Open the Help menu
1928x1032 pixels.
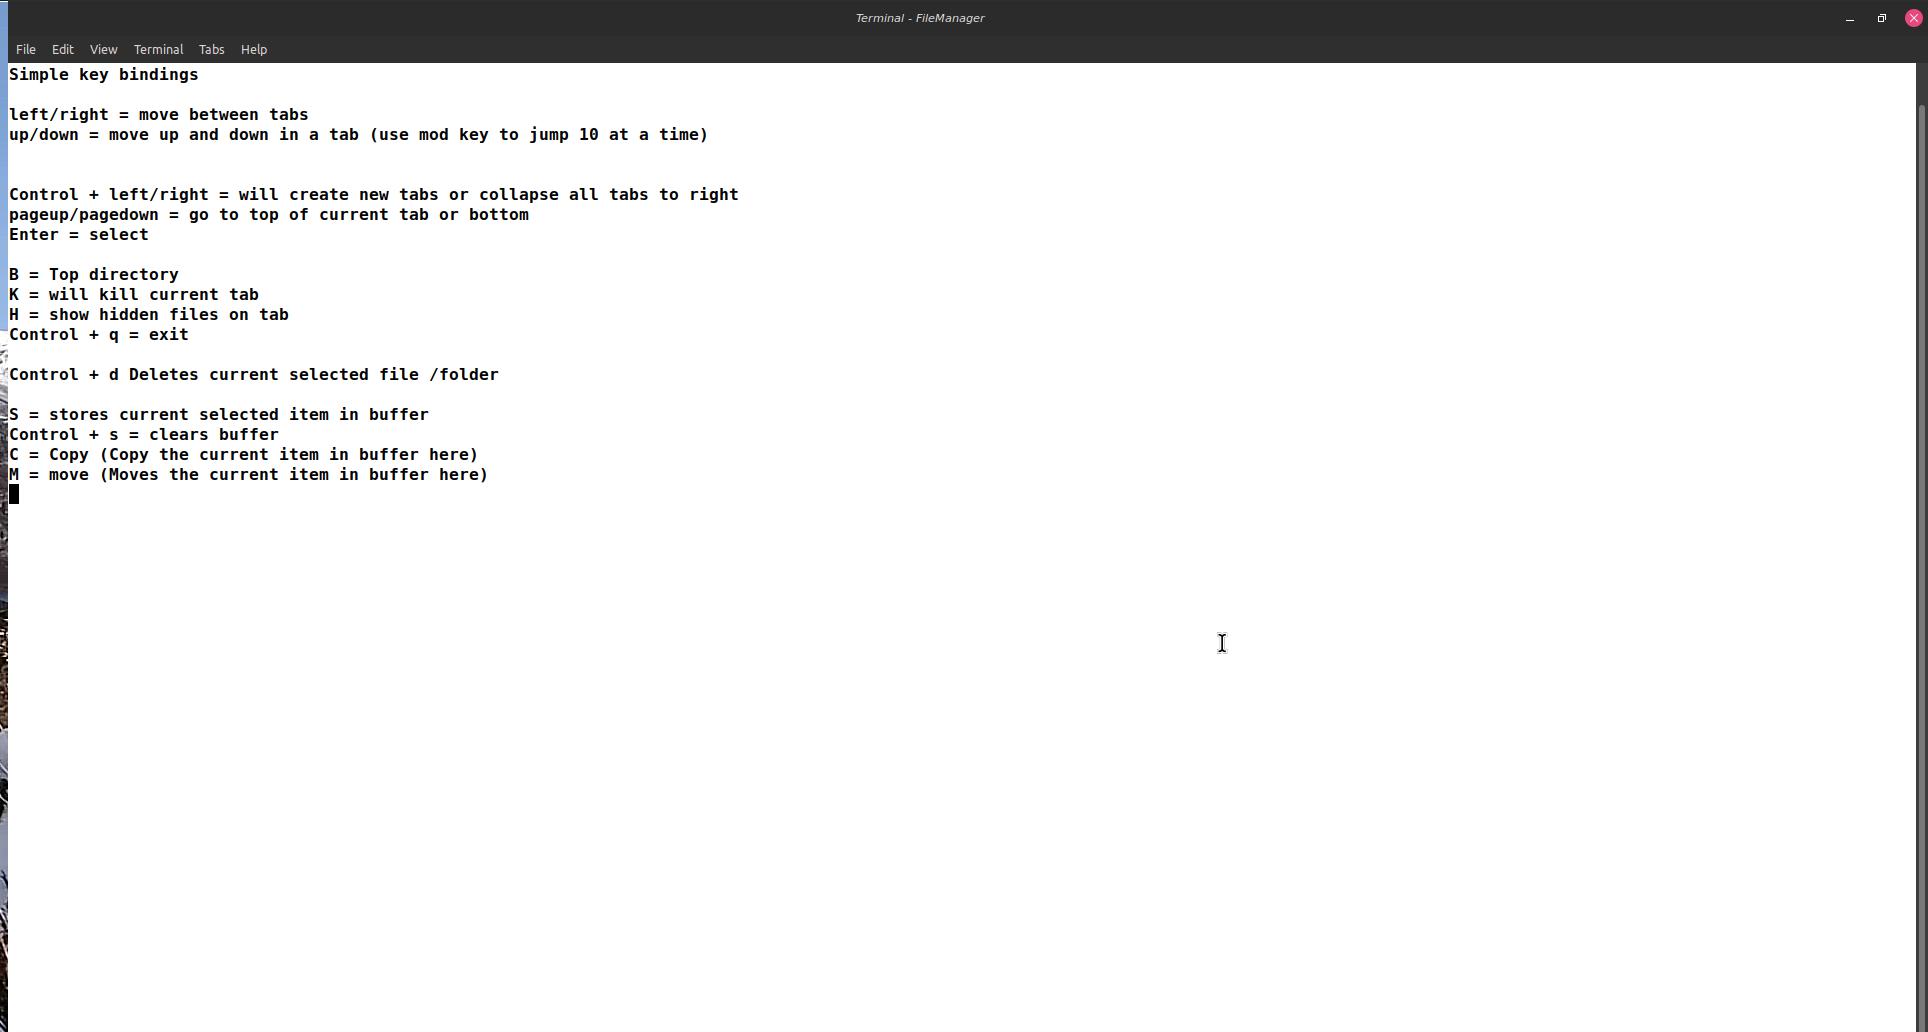(x=254, y=49)
